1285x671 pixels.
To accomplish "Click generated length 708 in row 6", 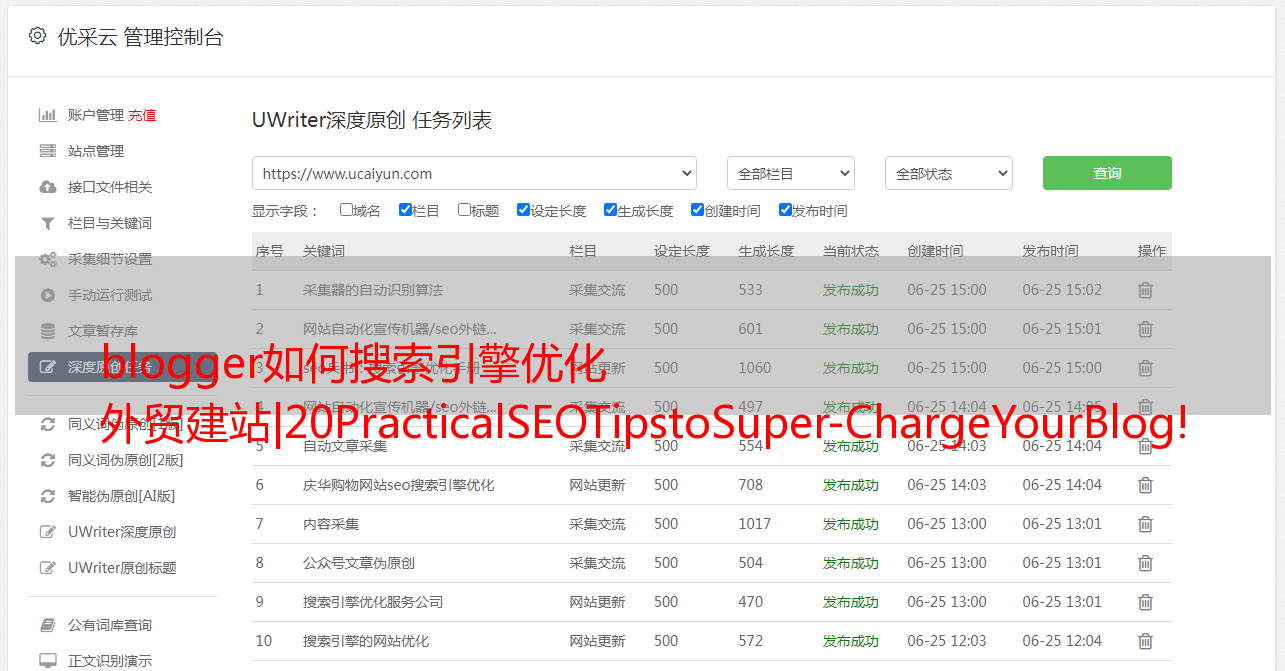I will tap(751, 485).
